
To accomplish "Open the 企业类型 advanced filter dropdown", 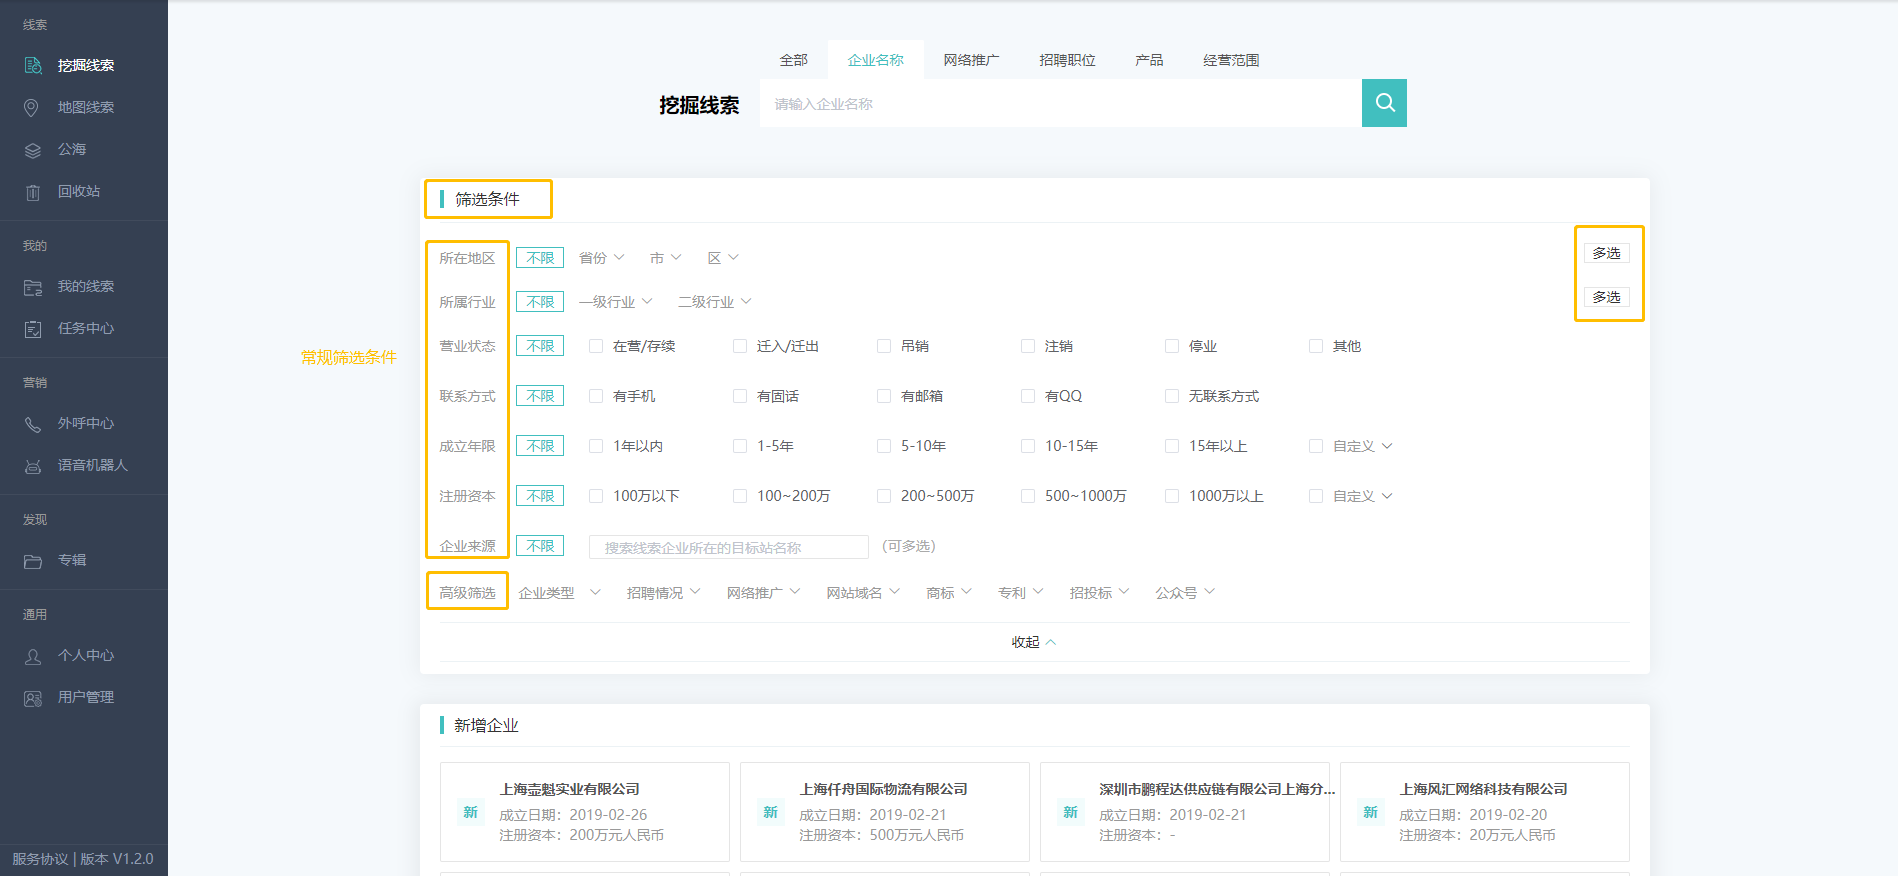I will click(560, 593).
